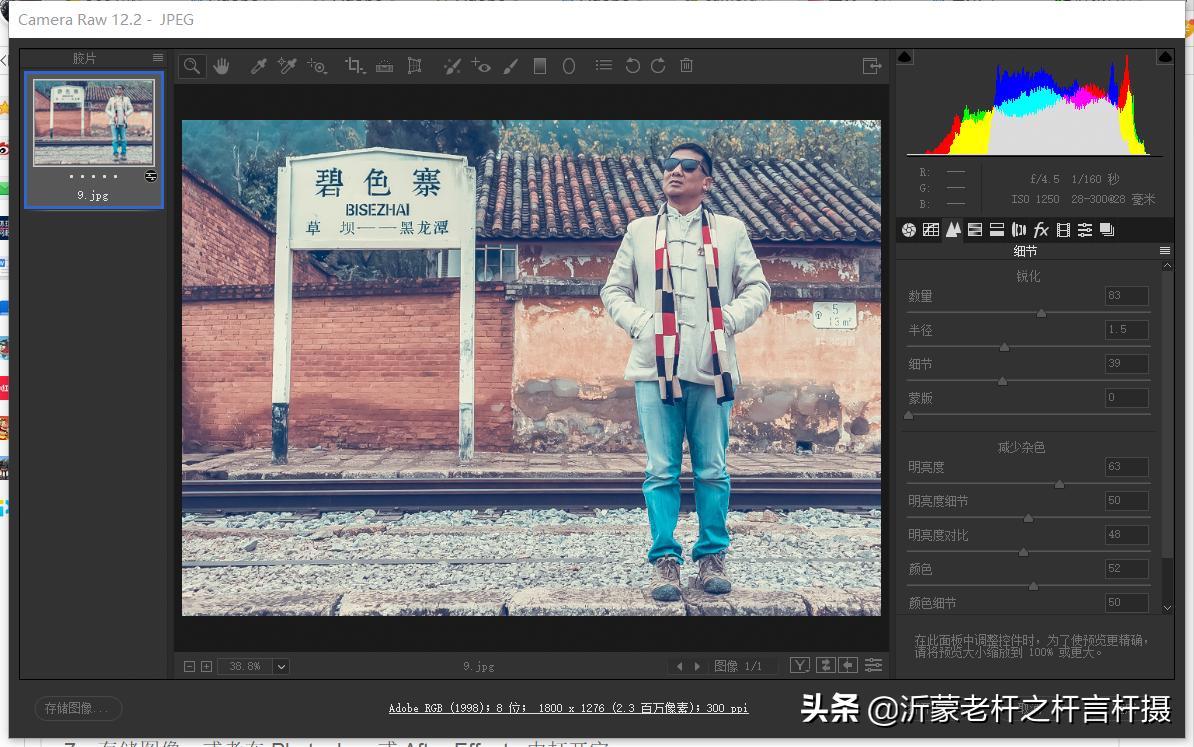This screenshot has height=747, width=1194.
Task: Open the Adobe RGB workflow options link
Action: point(568,708)
